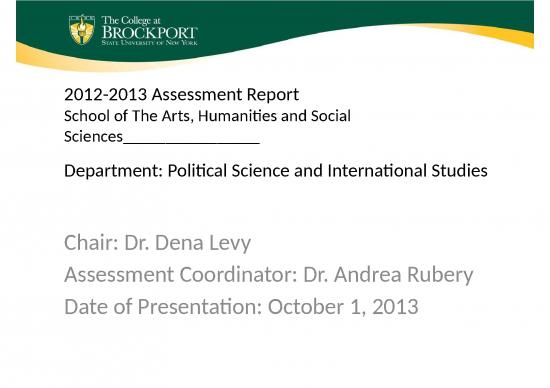550x388 pixels.
Task: Select the '2012-2013 Assessment Report' title line
Action: [x=181, y=94]
